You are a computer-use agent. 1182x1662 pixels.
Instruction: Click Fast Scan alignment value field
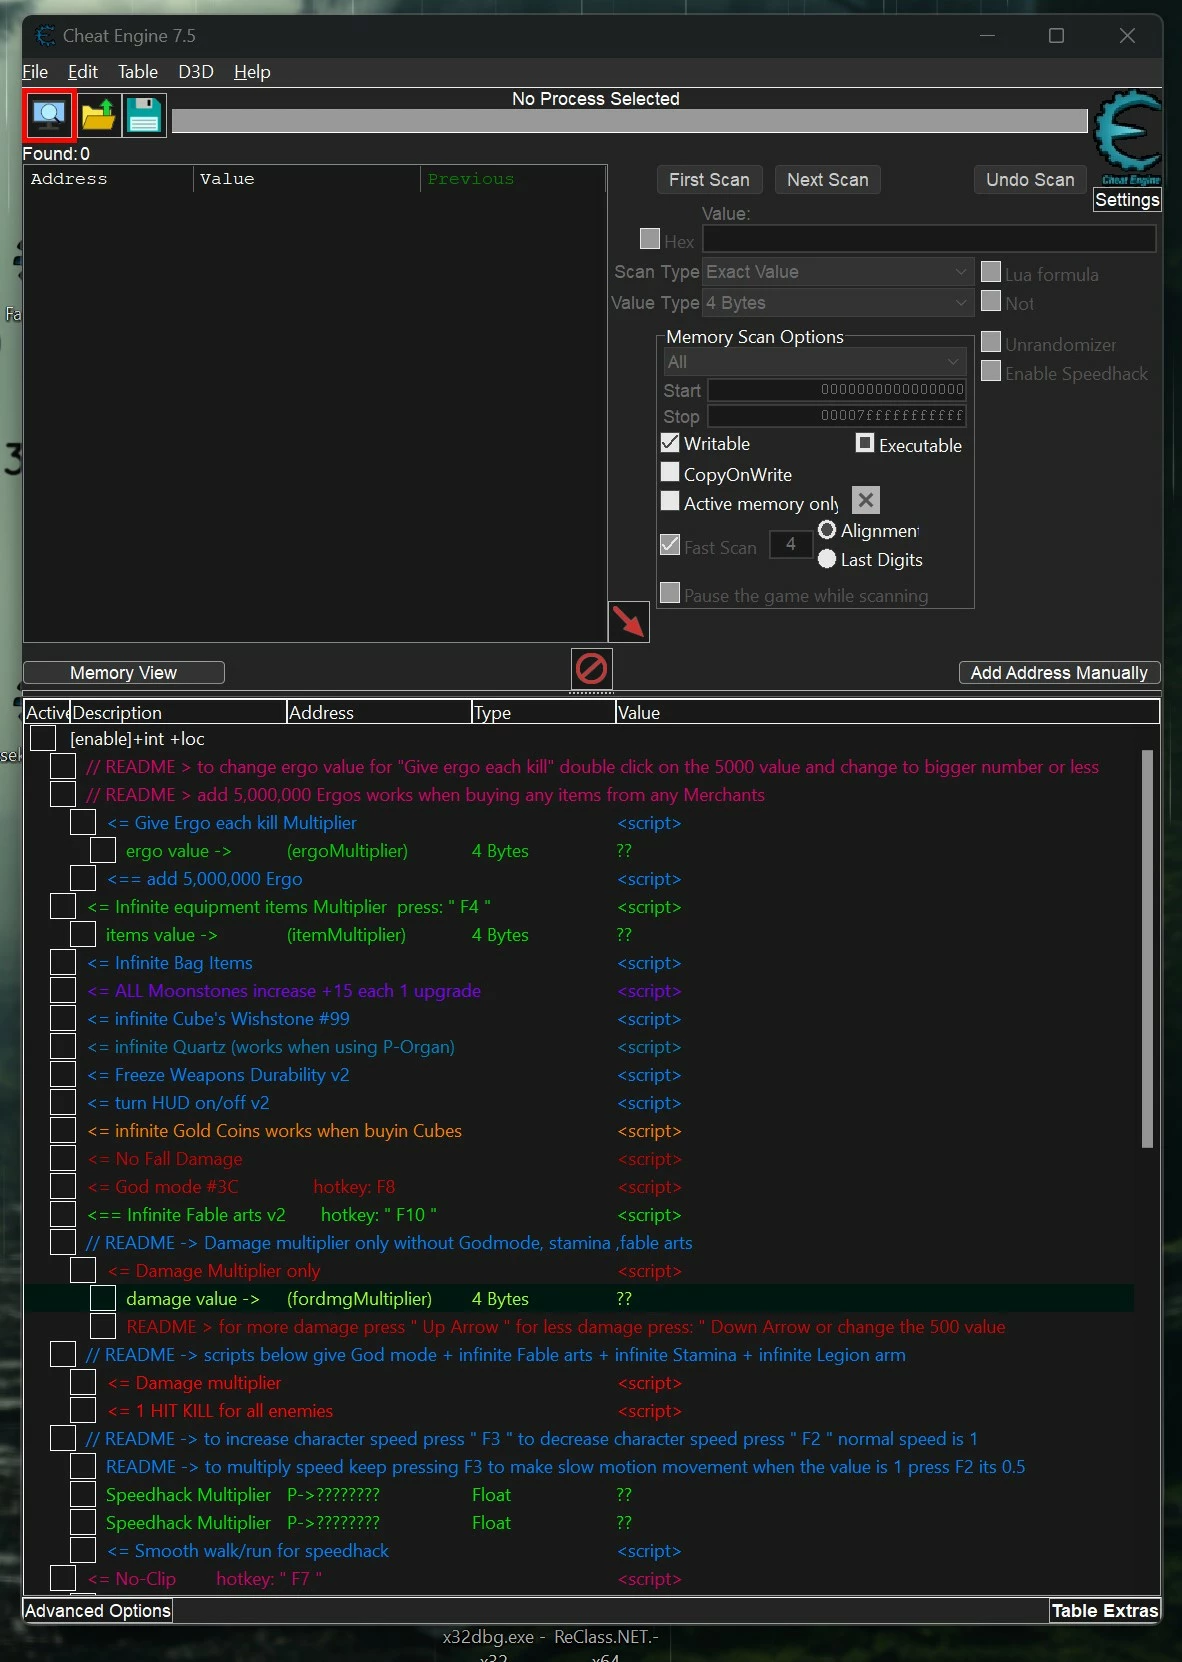[790, 544]
